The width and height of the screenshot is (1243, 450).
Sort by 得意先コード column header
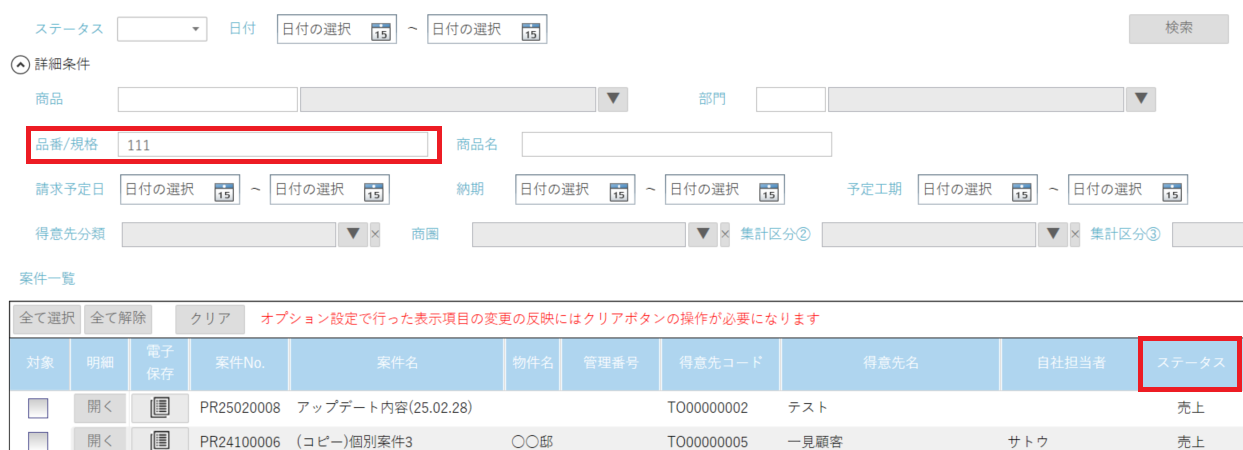721,363
